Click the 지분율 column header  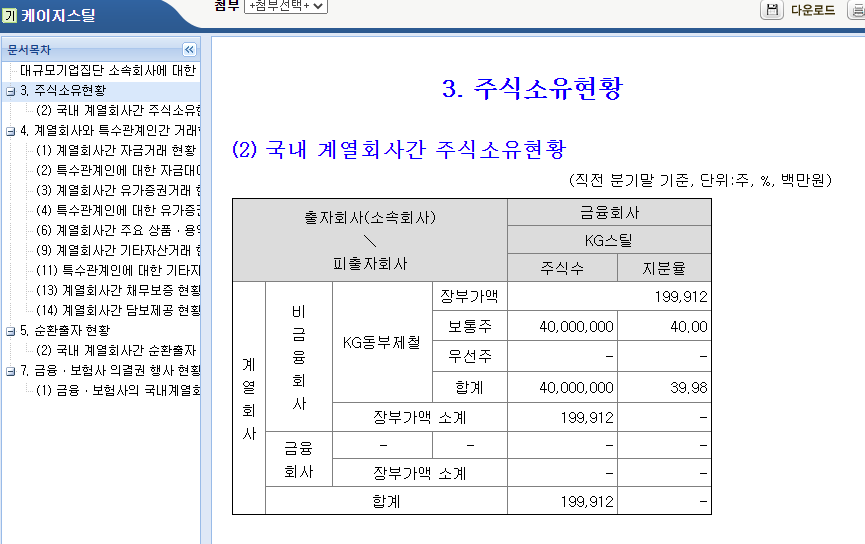tap(664, 268)
